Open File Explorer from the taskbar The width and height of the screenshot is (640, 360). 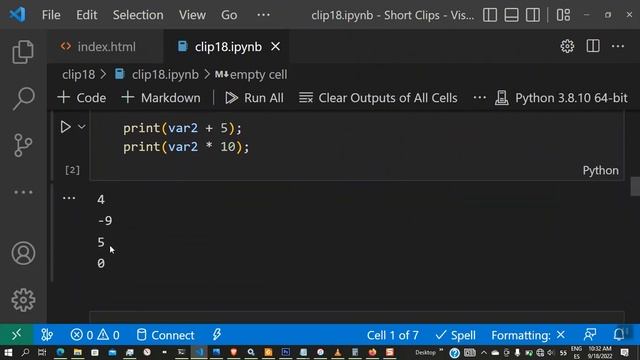[x=78, y=352]
